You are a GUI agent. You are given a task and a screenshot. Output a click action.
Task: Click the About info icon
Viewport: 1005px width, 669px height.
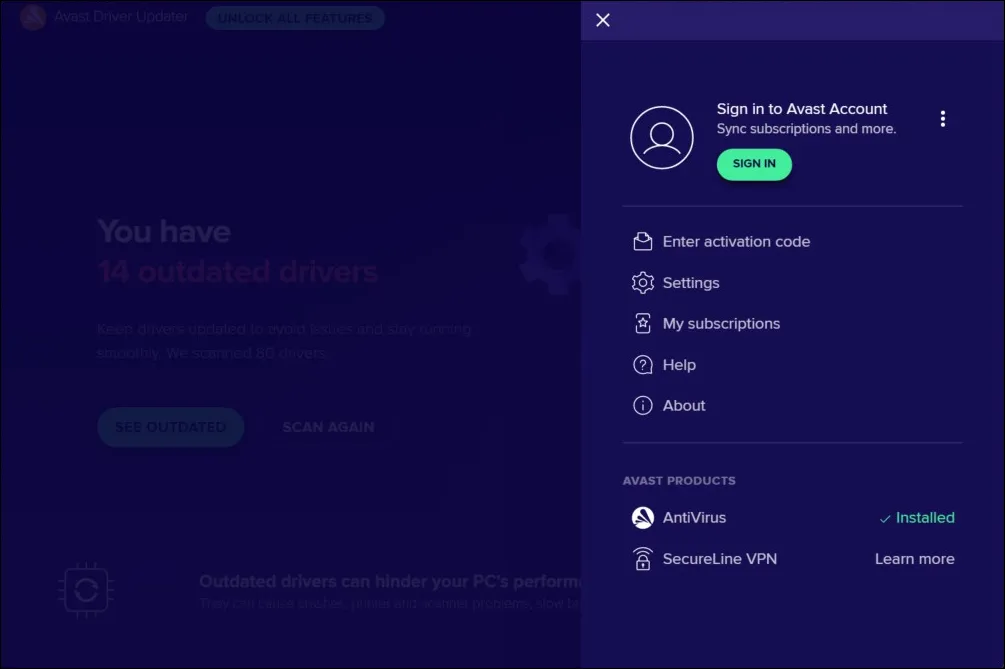[x=642, y=406]
